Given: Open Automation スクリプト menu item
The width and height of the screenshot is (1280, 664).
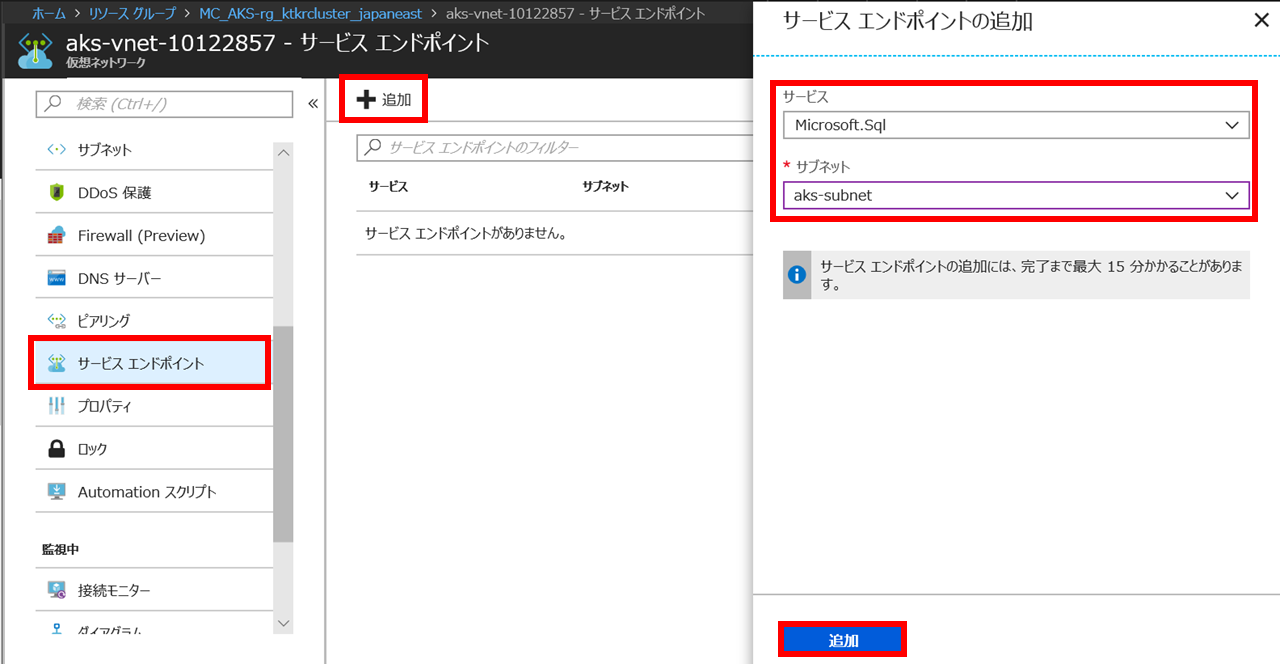Looking at the screenshot, I should coord(154,492).
